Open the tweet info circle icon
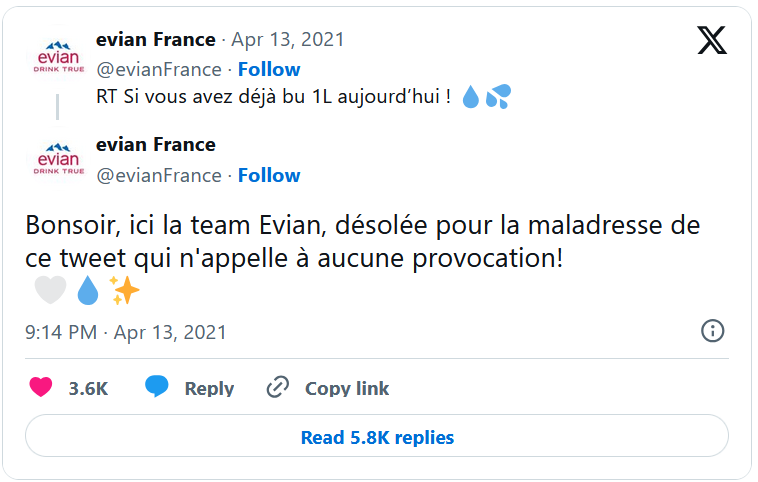Viewport: 758px width, 482px height. pos(713,331)
